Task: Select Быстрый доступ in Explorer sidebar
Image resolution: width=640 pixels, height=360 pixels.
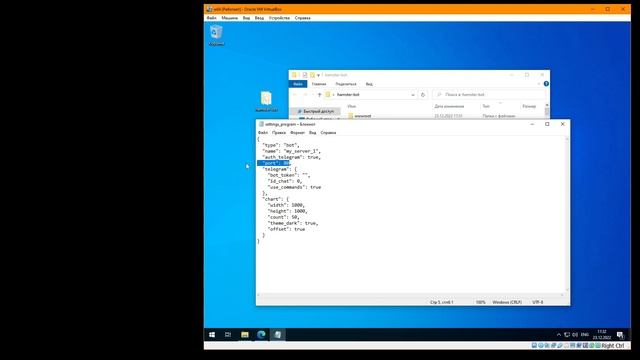Action: pos(315,111)
